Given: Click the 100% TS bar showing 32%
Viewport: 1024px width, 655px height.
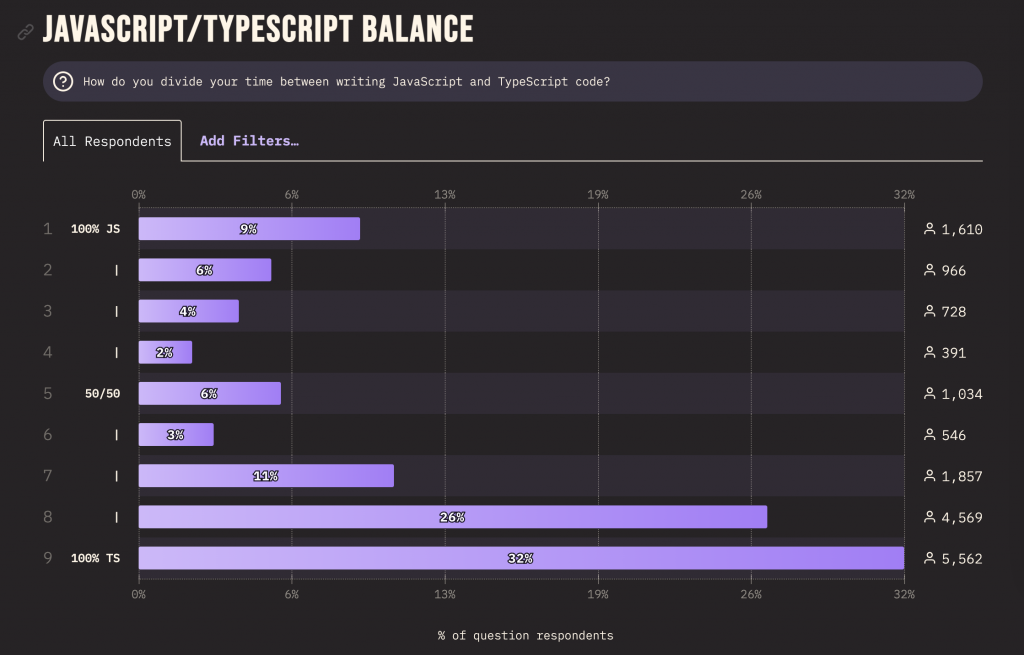Looking at the screenshot, I should [520, 558].
